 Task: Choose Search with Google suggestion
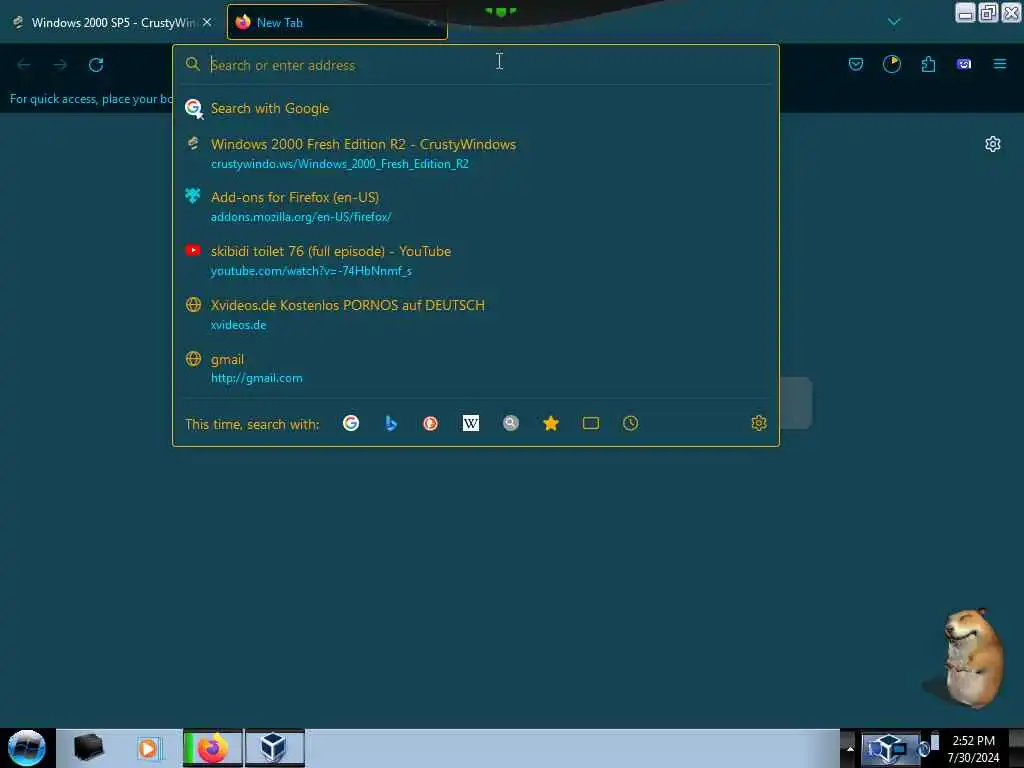pyautogui.click(x=476, y=108)
